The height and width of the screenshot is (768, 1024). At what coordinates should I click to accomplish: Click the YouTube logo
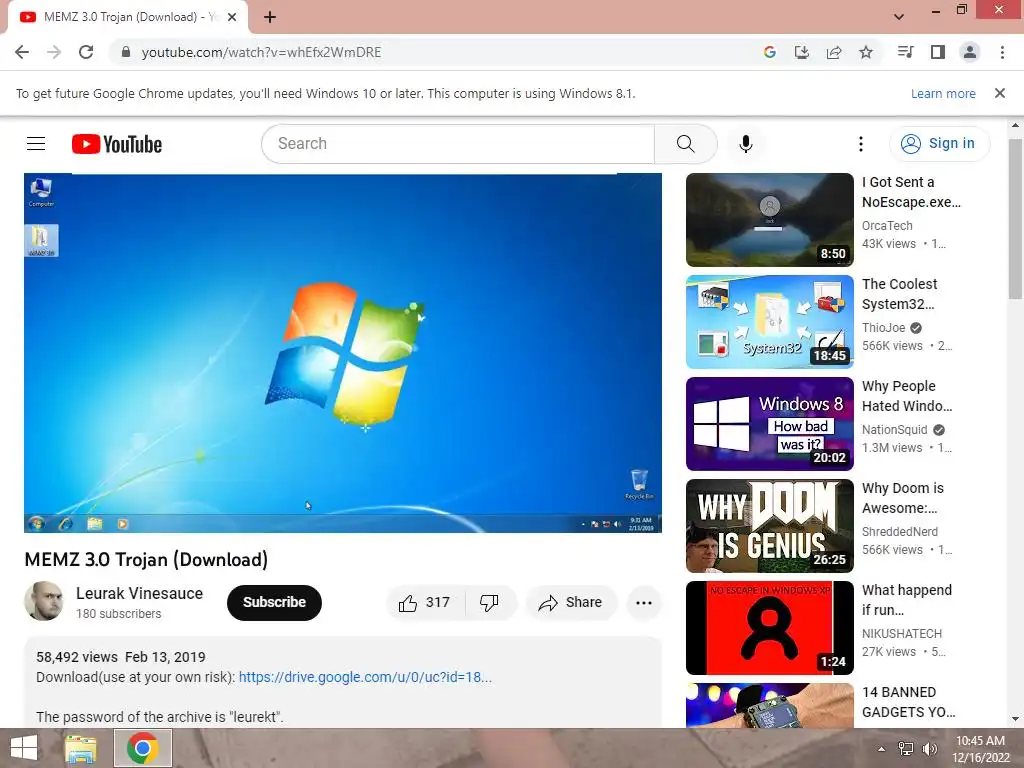click(117, 144)
